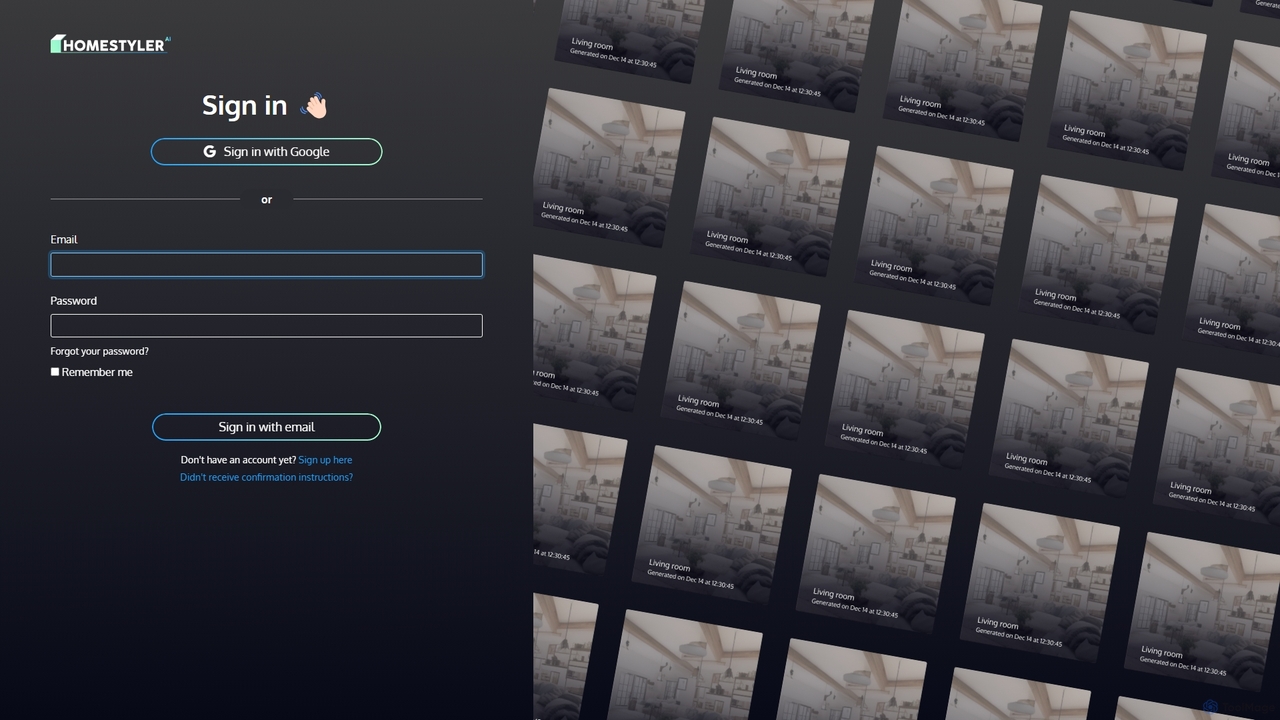The height and width of the screenshot is (720, 1280).
Task: Submit with 'Sign in with email' button
Action: point(266,427)
